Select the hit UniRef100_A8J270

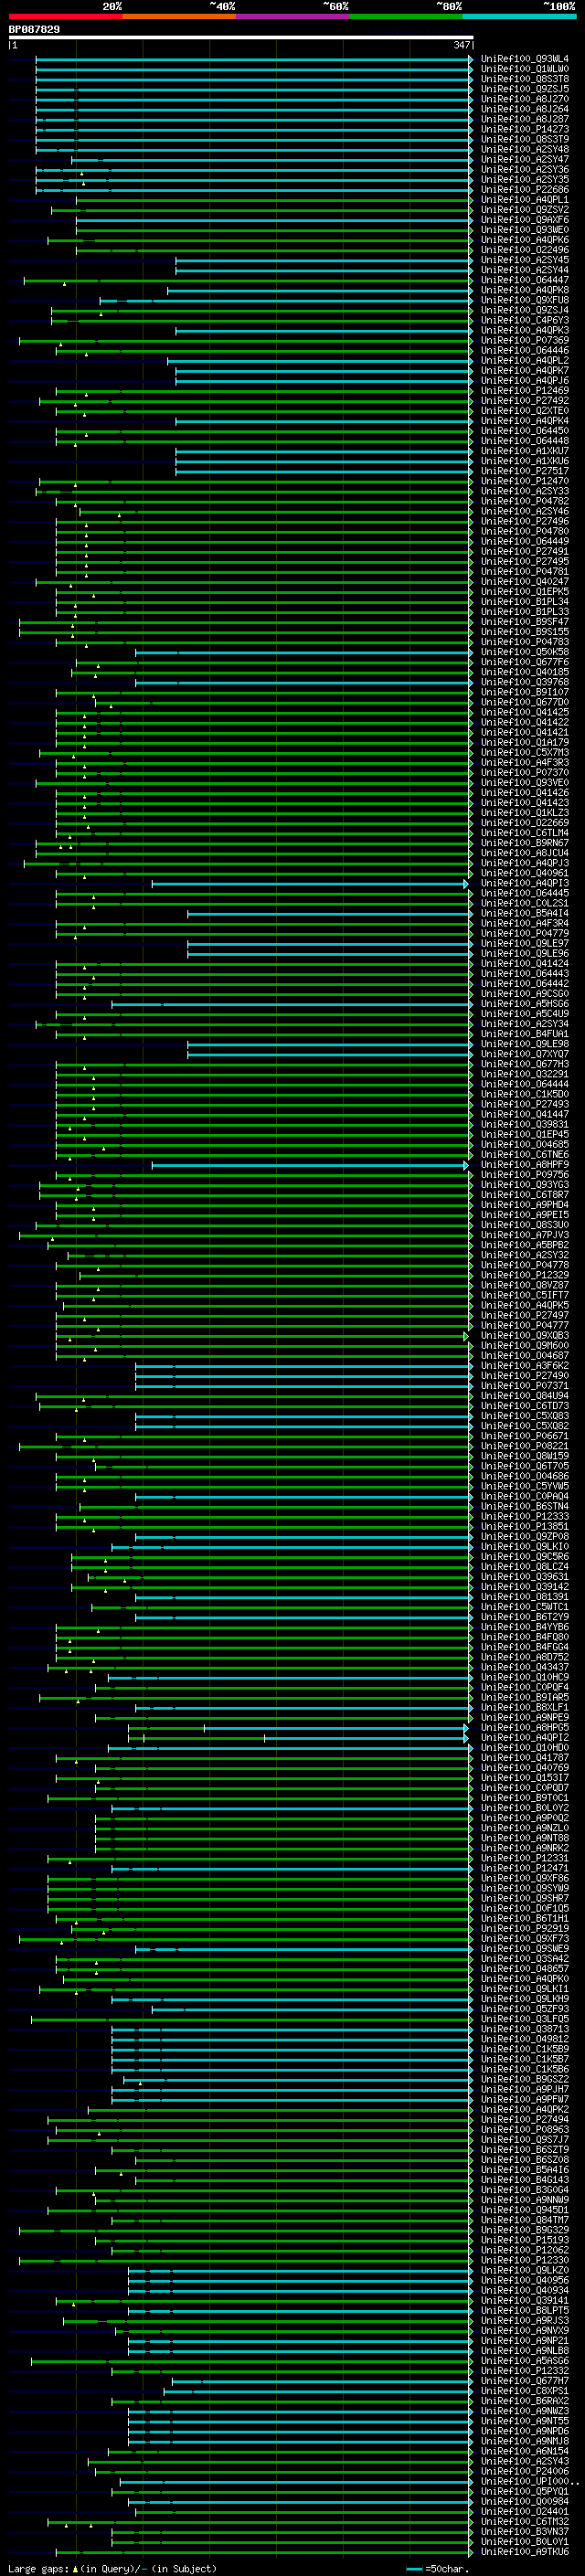click(x=524, y=99)
